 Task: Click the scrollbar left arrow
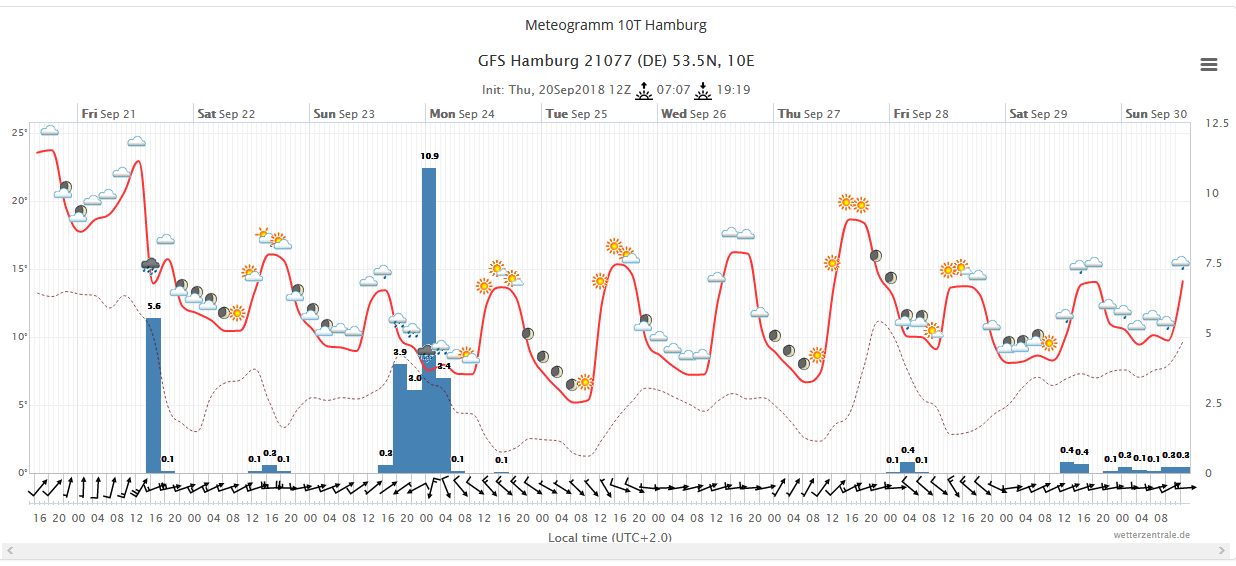click(x=9, y=551)
